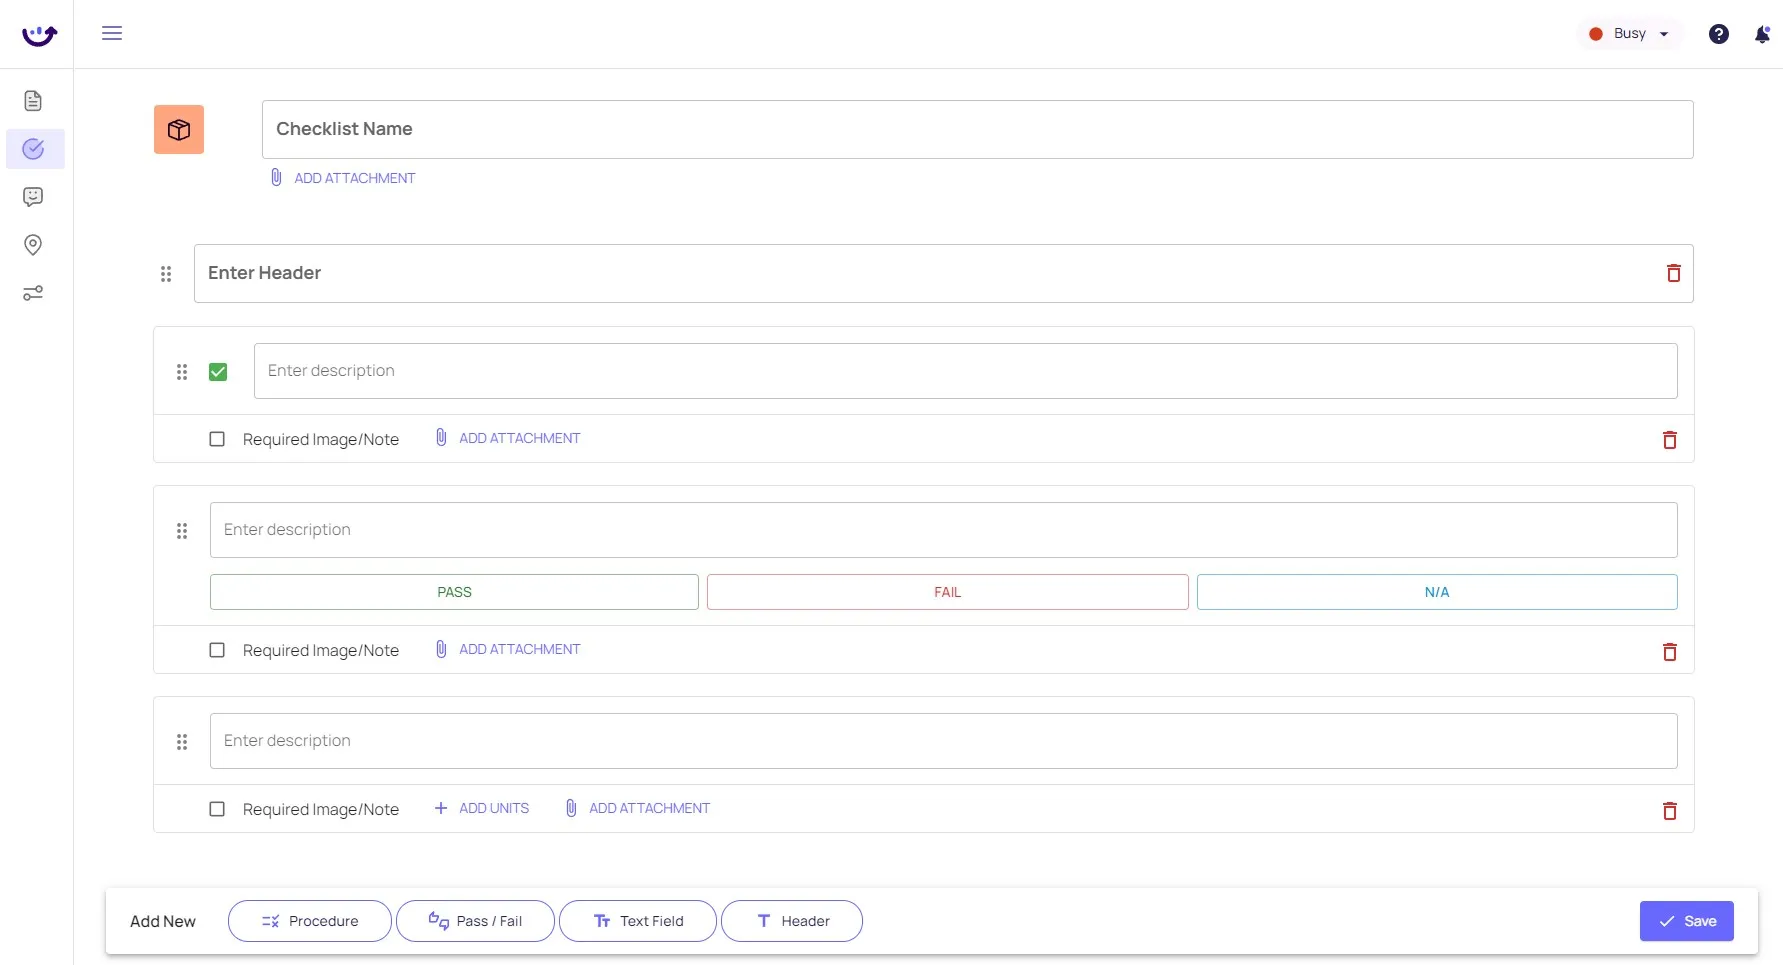Focus the procedure item description field
This screenshot has width=1783, height=965.
click(x=965, y=371)
